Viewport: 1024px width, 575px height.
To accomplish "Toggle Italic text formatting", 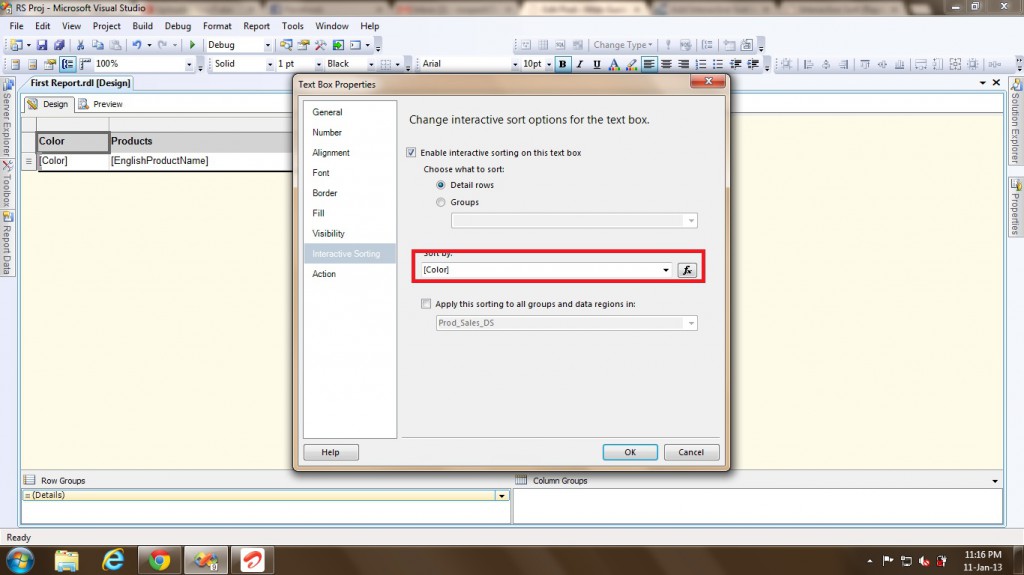I will [580, 64].
